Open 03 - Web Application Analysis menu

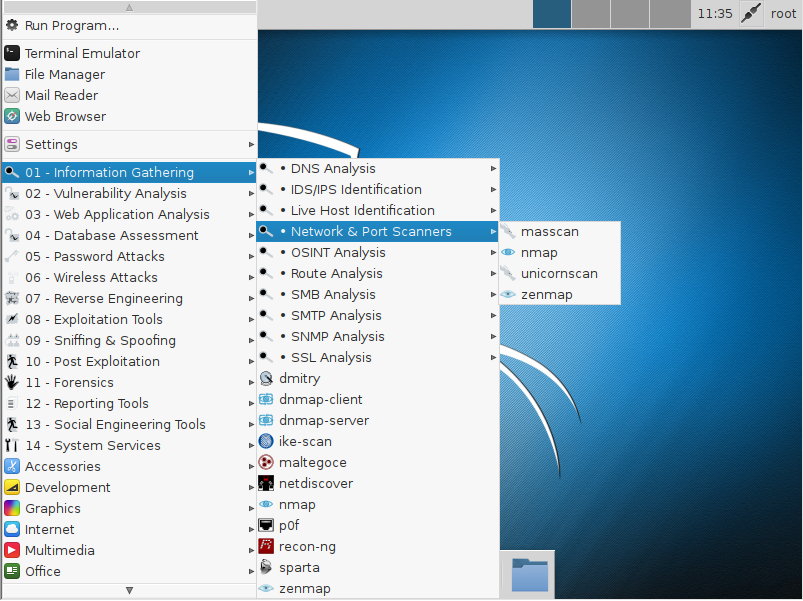(x=129, y=214)
